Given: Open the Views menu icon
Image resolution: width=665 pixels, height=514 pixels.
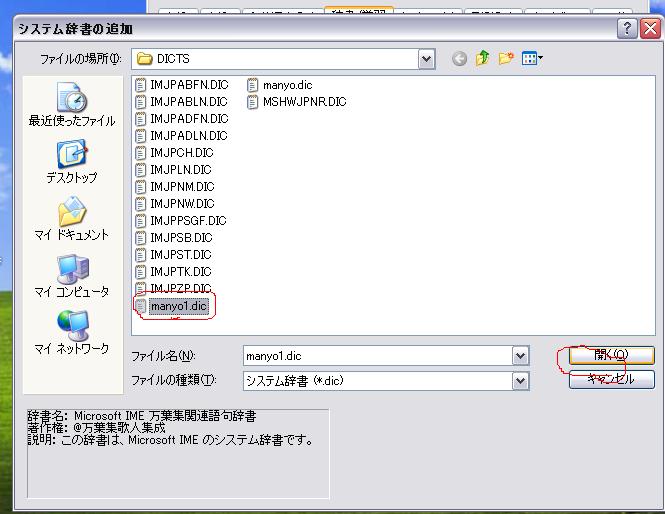Looking at the screenshot, I should click(x=532, y=59).
